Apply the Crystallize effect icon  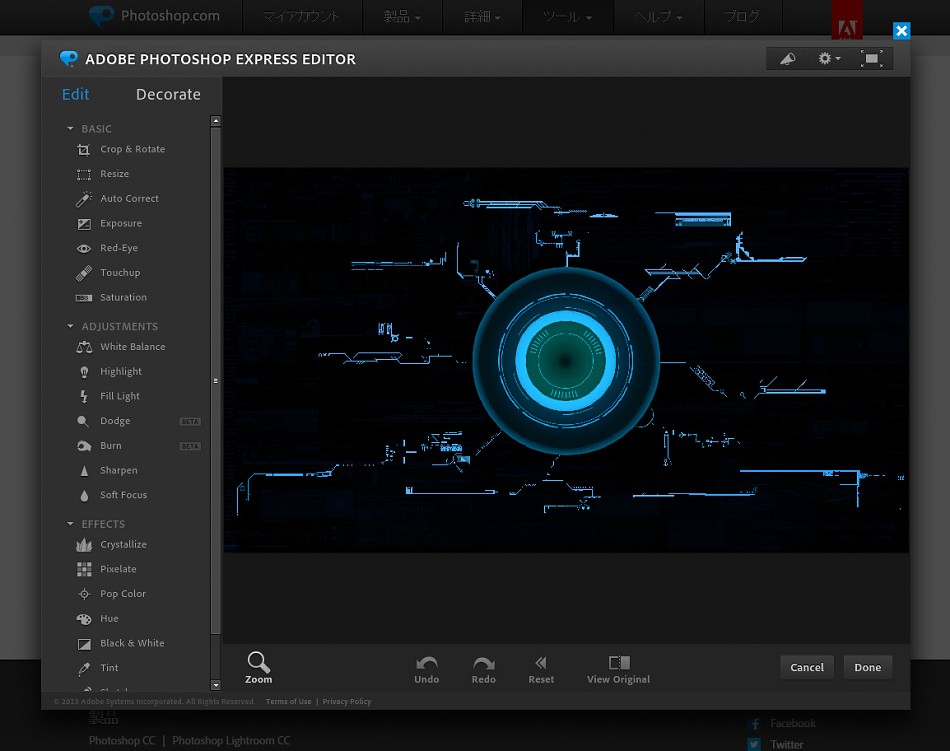pos(84,545)
